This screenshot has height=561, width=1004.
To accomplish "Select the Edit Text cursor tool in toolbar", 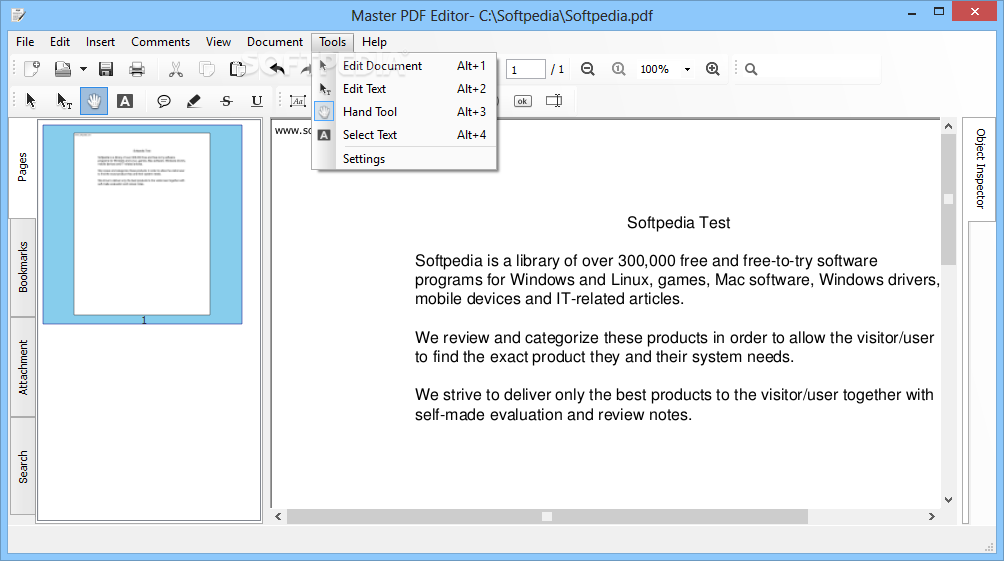I will pyautogui.click(x=63, y=101).
